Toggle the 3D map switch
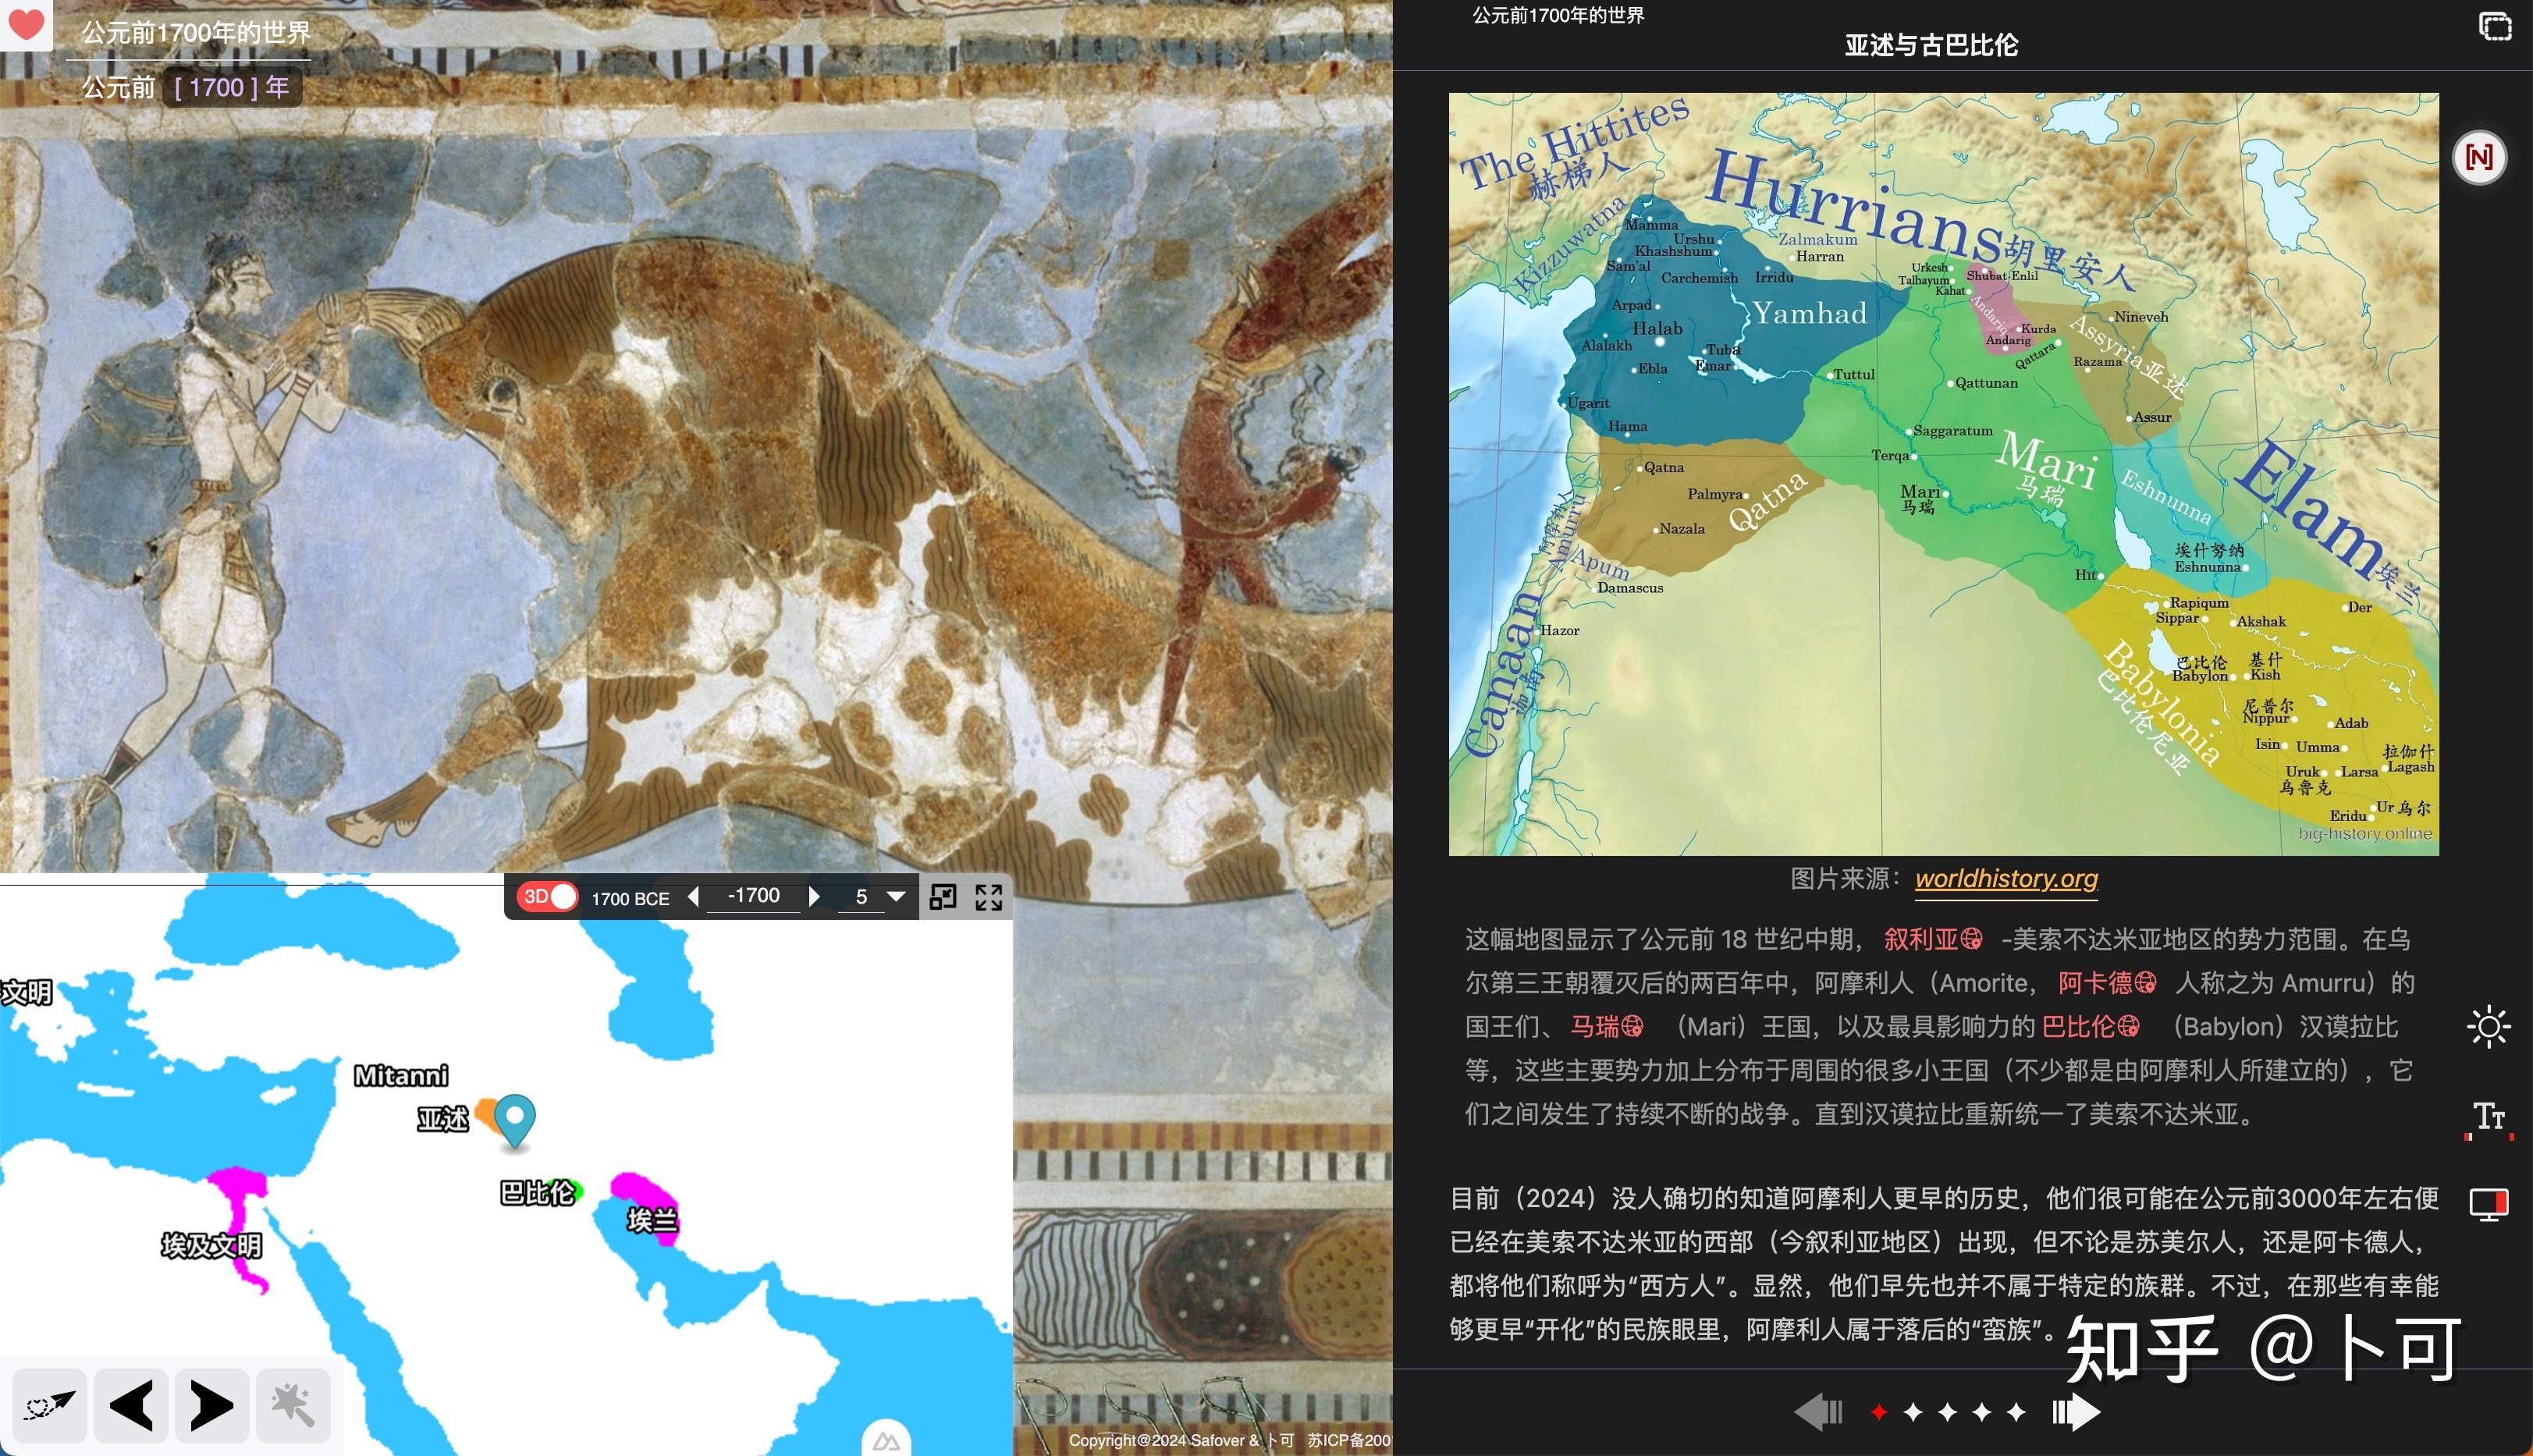2533x1456 pixels. [549, 896]
